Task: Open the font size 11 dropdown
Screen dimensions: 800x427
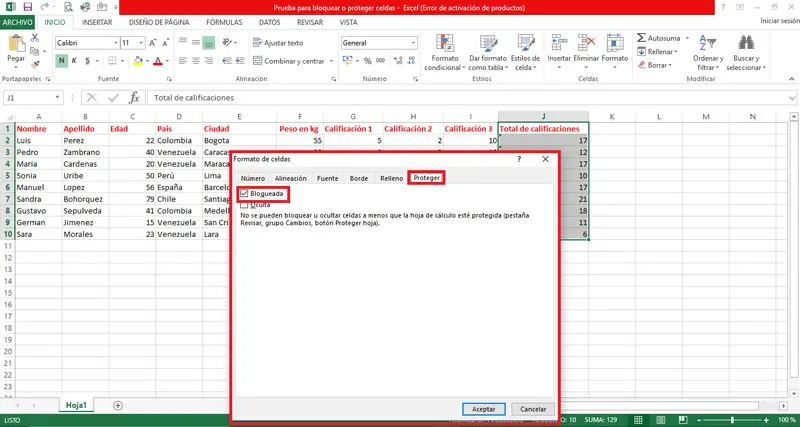Action: tap(141, 43)
